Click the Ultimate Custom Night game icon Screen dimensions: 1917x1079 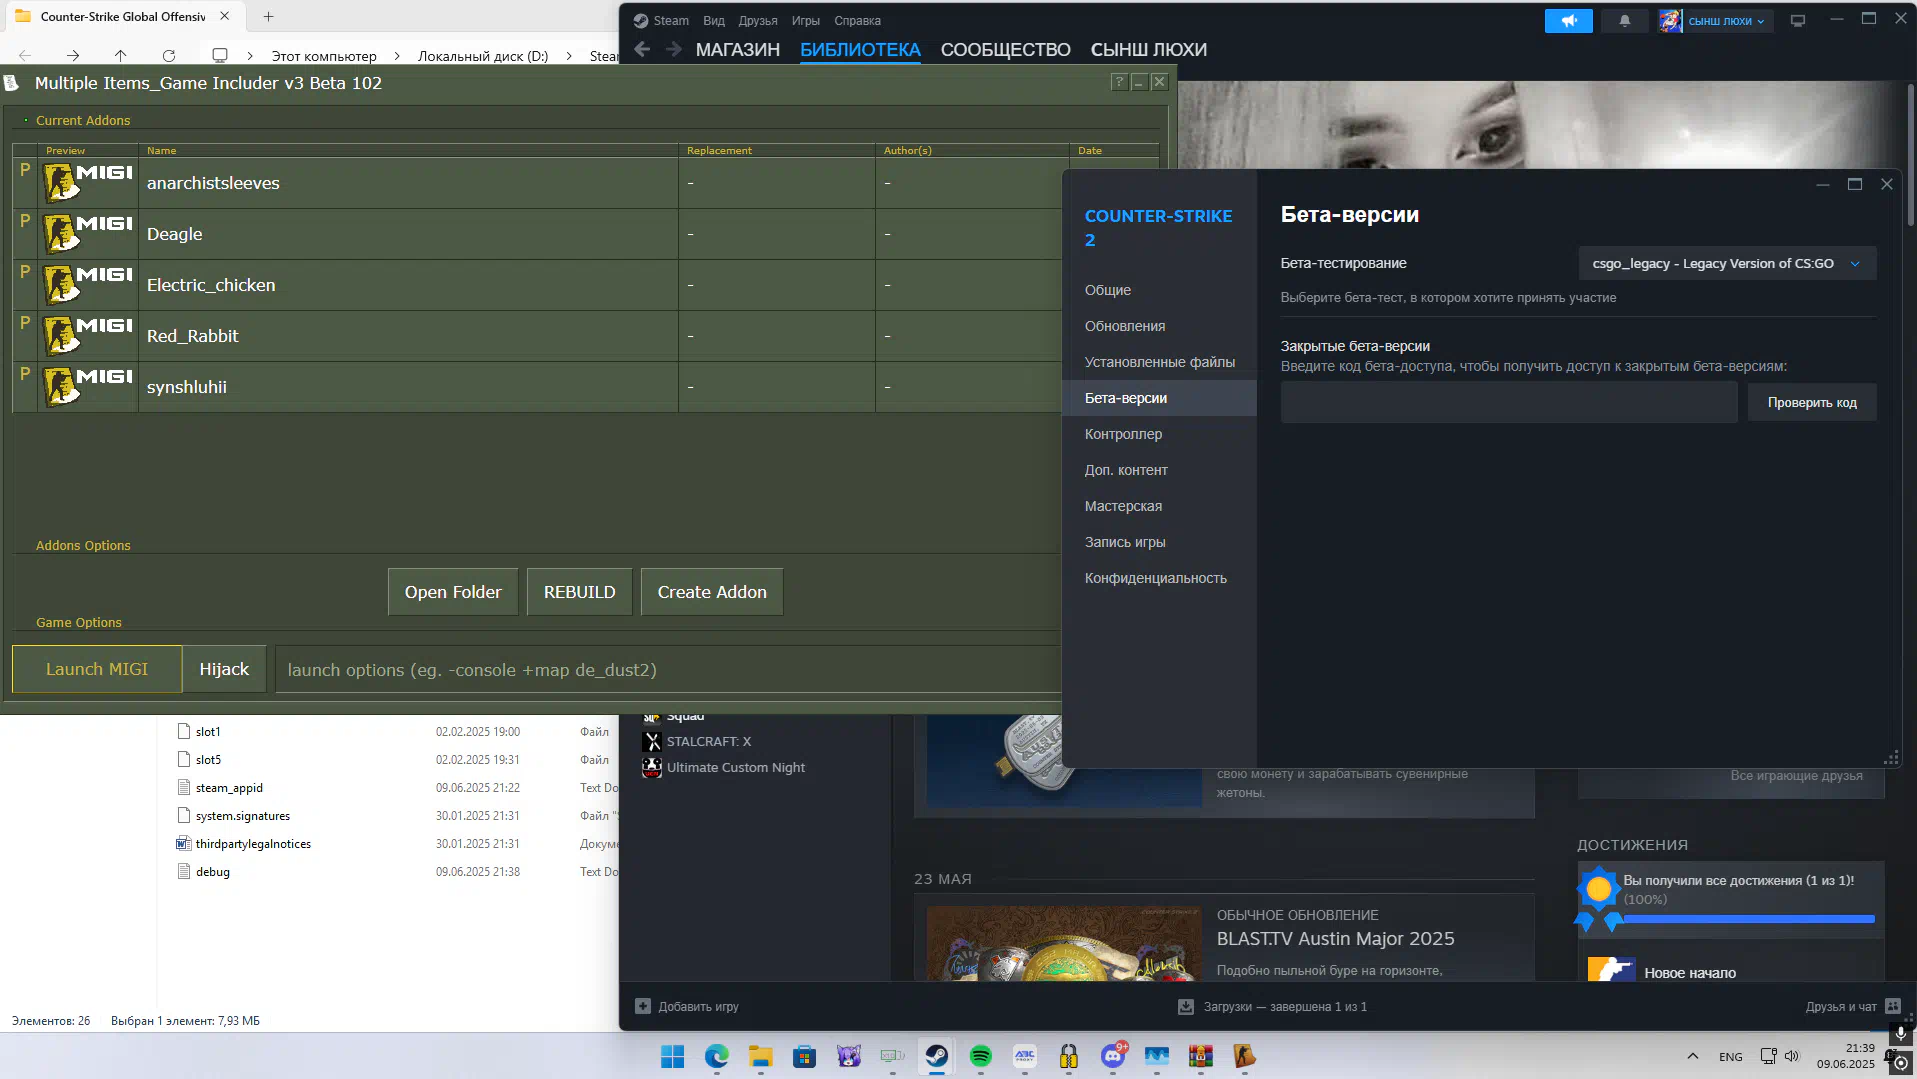click(652, 767)
